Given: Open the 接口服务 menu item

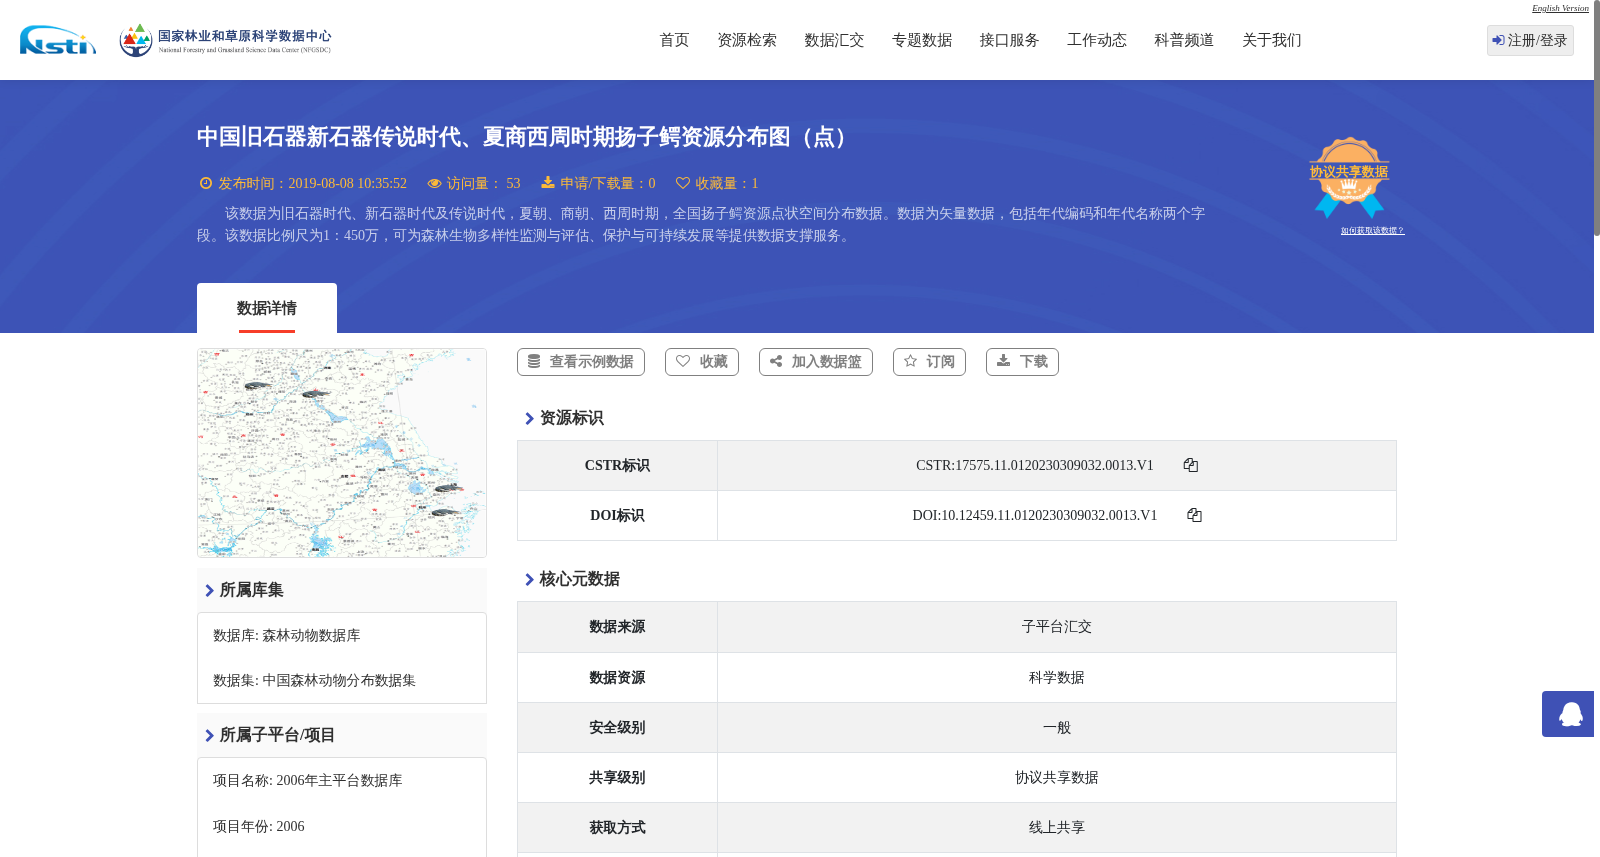Looking at the screenshot, I should (1009, 40).
